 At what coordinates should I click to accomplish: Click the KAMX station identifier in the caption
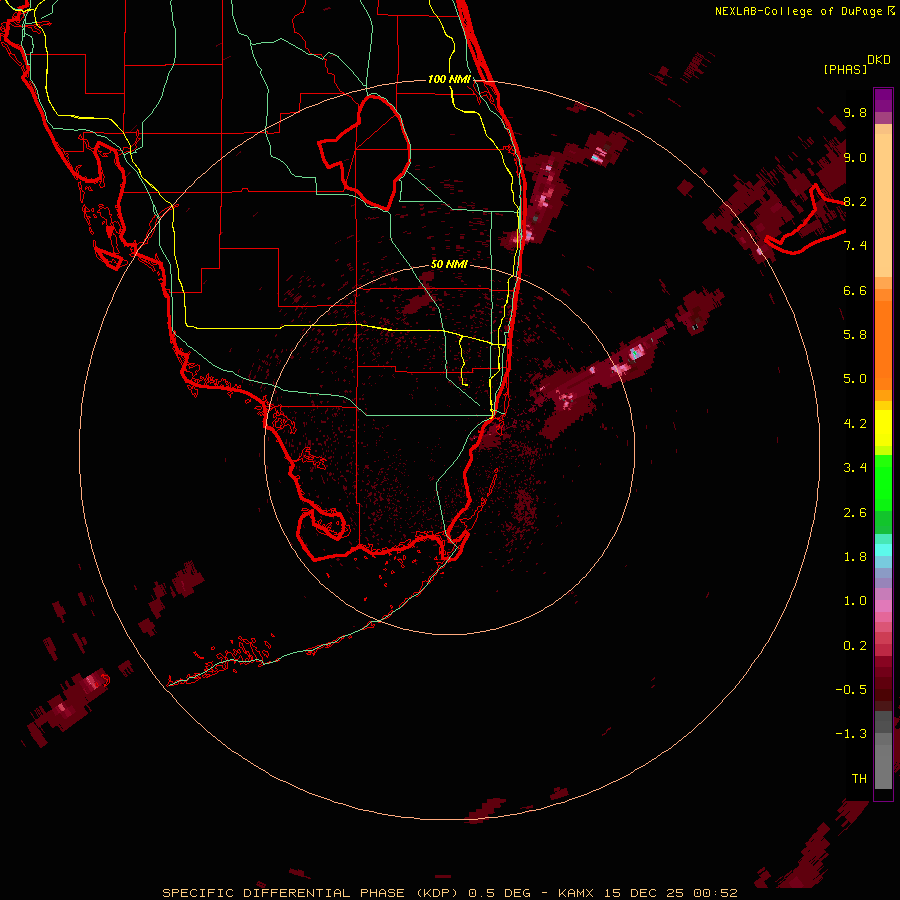(575, 893)
